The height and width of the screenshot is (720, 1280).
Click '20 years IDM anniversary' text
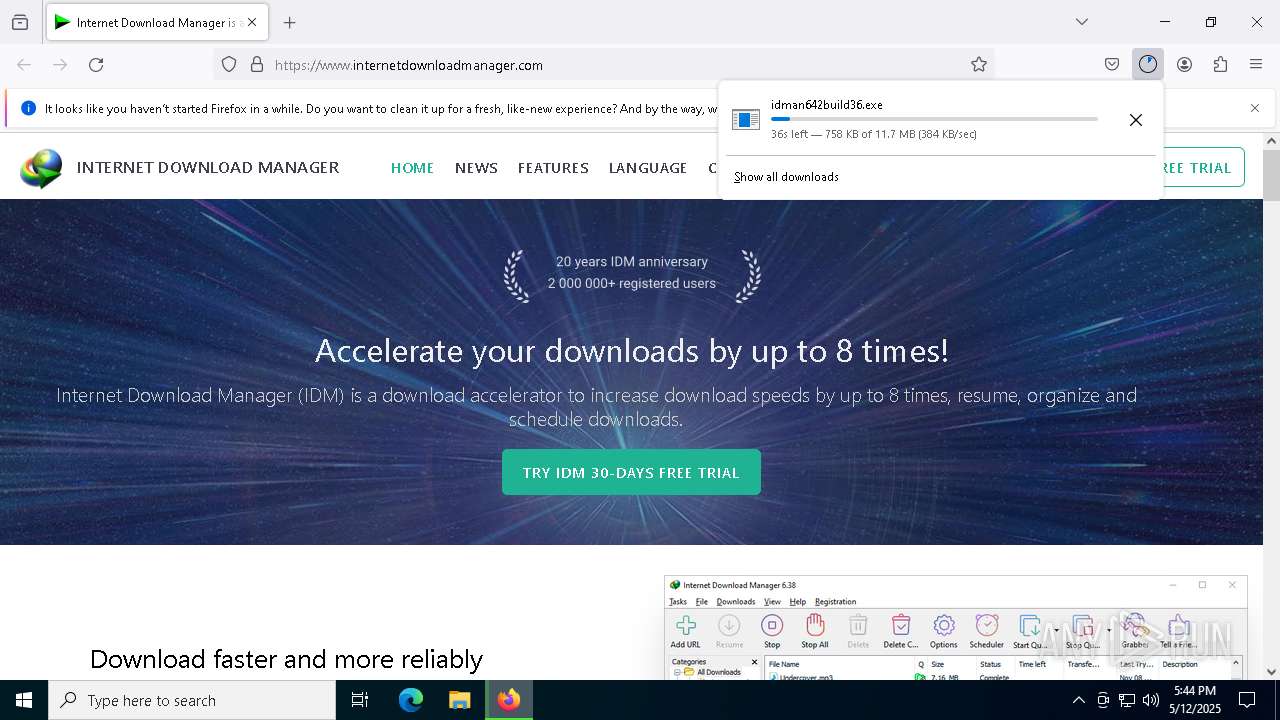coord(632,262)
